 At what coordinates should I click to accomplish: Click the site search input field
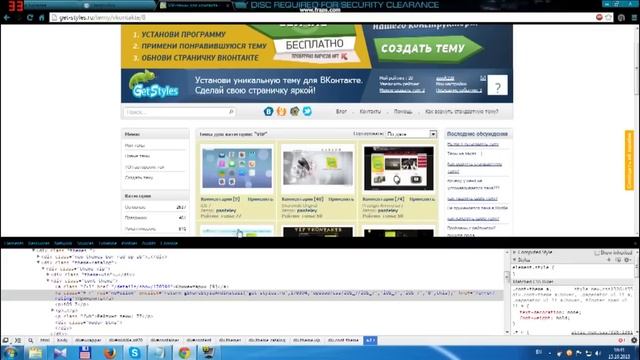pyautogui.click(x=180, y=112)
